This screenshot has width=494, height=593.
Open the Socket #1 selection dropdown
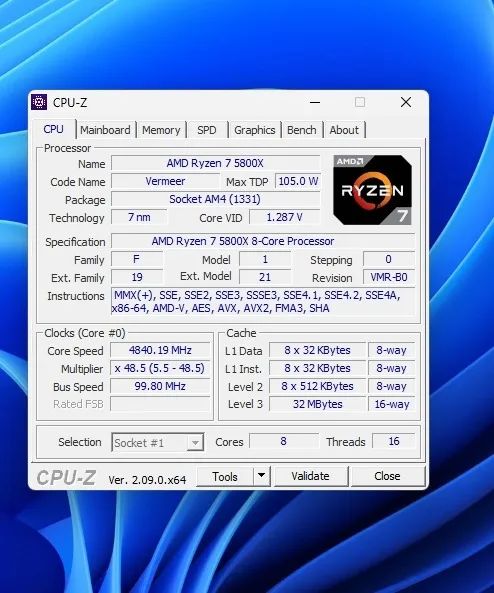pos(158,442)
